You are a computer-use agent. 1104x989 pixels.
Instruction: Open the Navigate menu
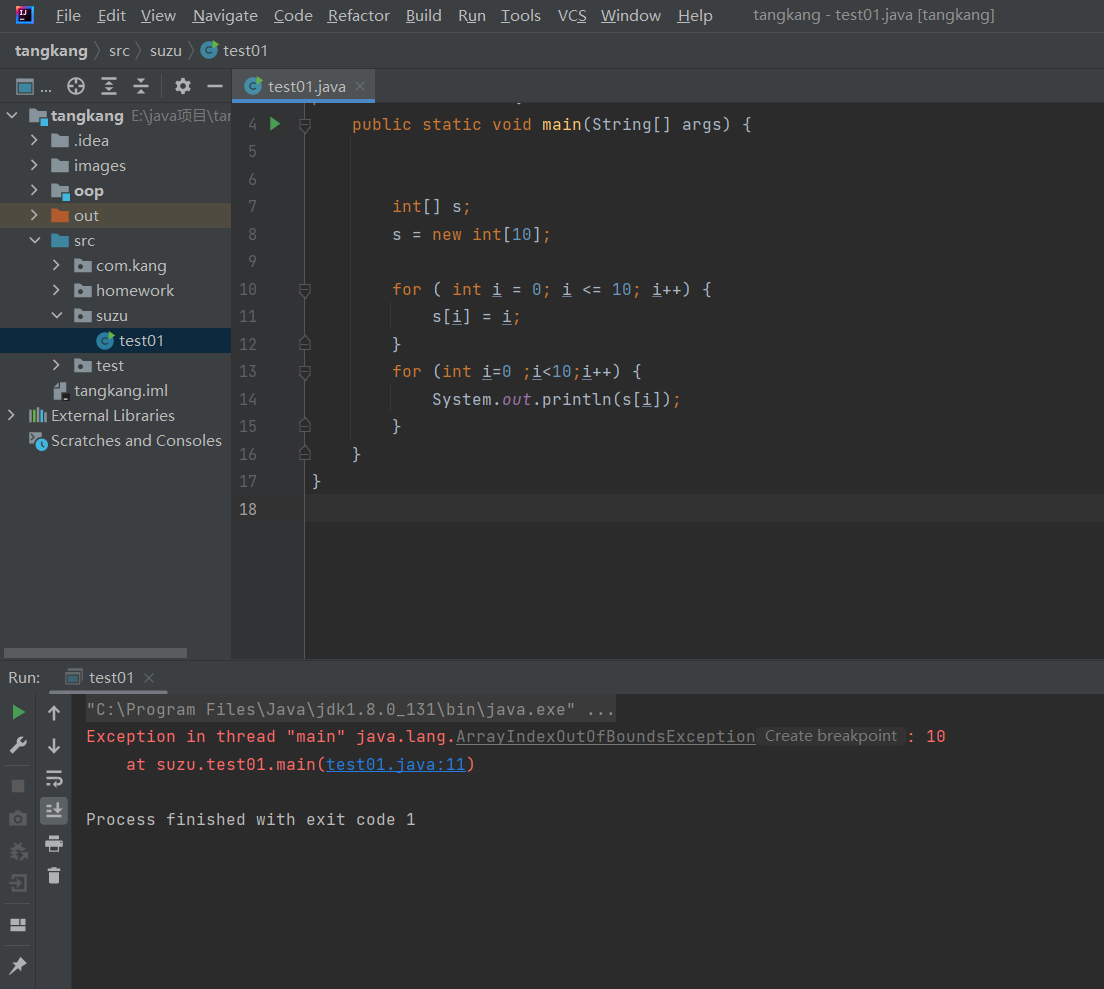tap(225, 15)
